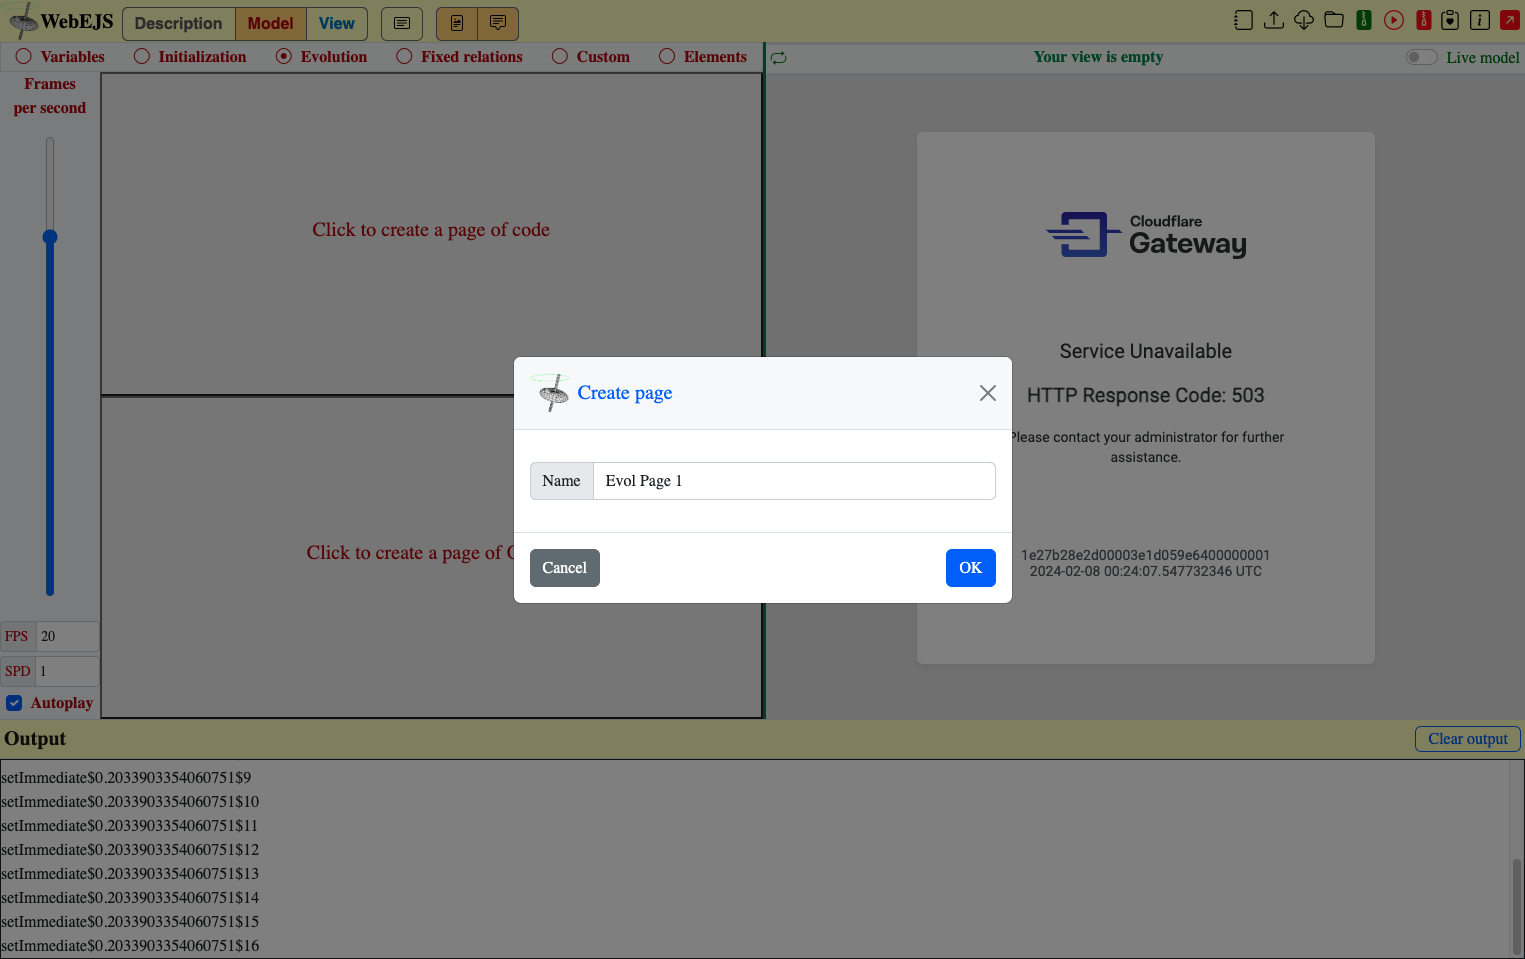This screenshot has height=959, width=1525.
Task: Click the red arrow exit icon
Action: coord(1510,20)
